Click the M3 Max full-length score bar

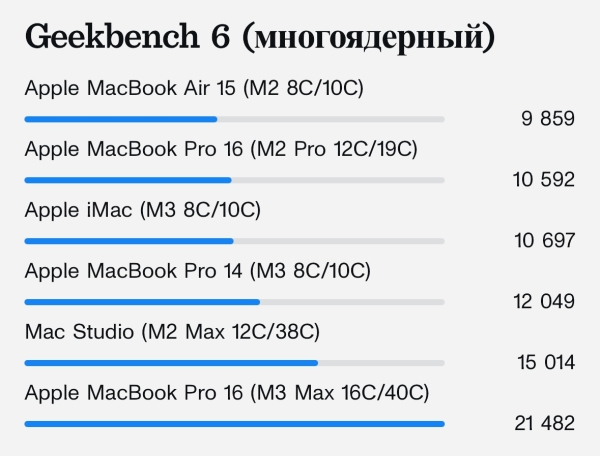[235, 424]
